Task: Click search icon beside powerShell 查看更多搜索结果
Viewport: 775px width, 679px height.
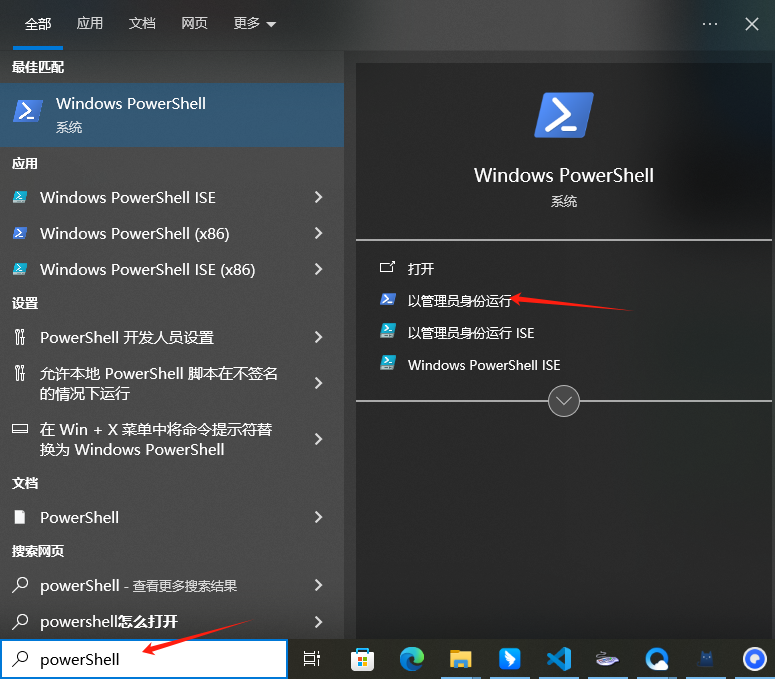Action: click(20, 585)
